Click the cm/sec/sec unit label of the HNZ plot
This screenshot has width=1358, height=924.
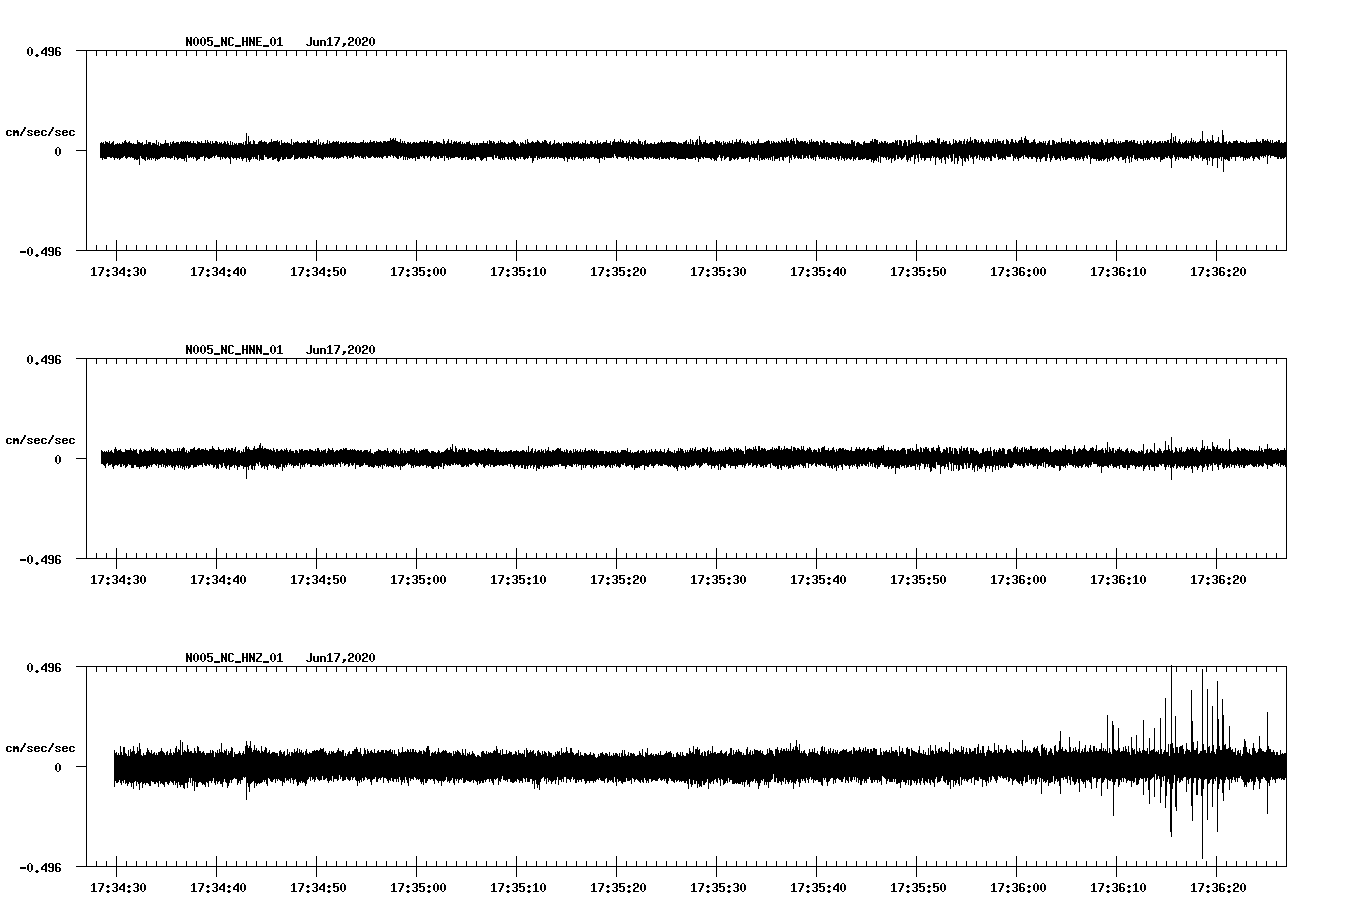pyautogui.click(x=41, y=748)
